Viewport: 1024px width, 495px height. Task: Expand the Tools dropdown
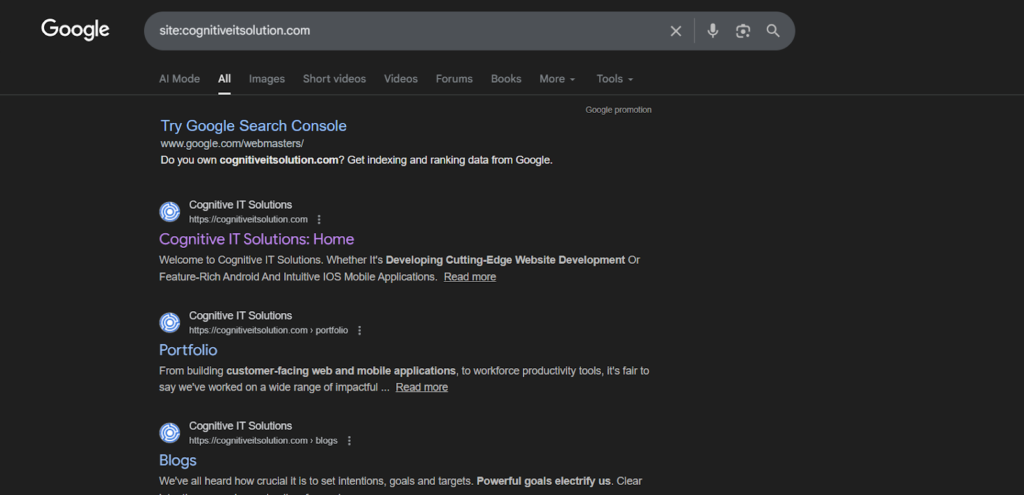pos(614,79)
